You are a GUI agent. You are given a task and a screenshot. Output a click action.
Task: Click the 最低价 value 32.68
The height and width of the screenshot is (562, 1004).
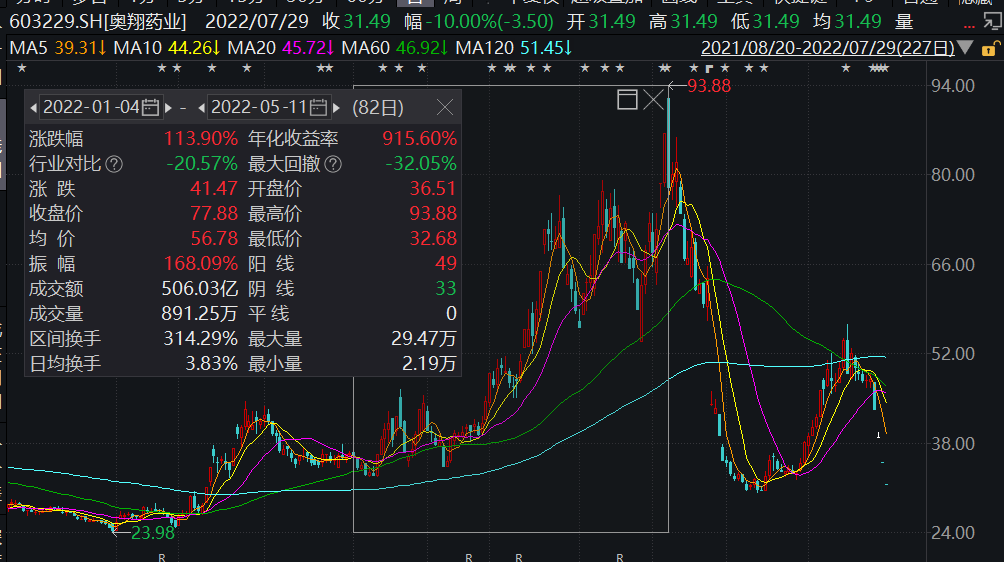pos(433,238)
